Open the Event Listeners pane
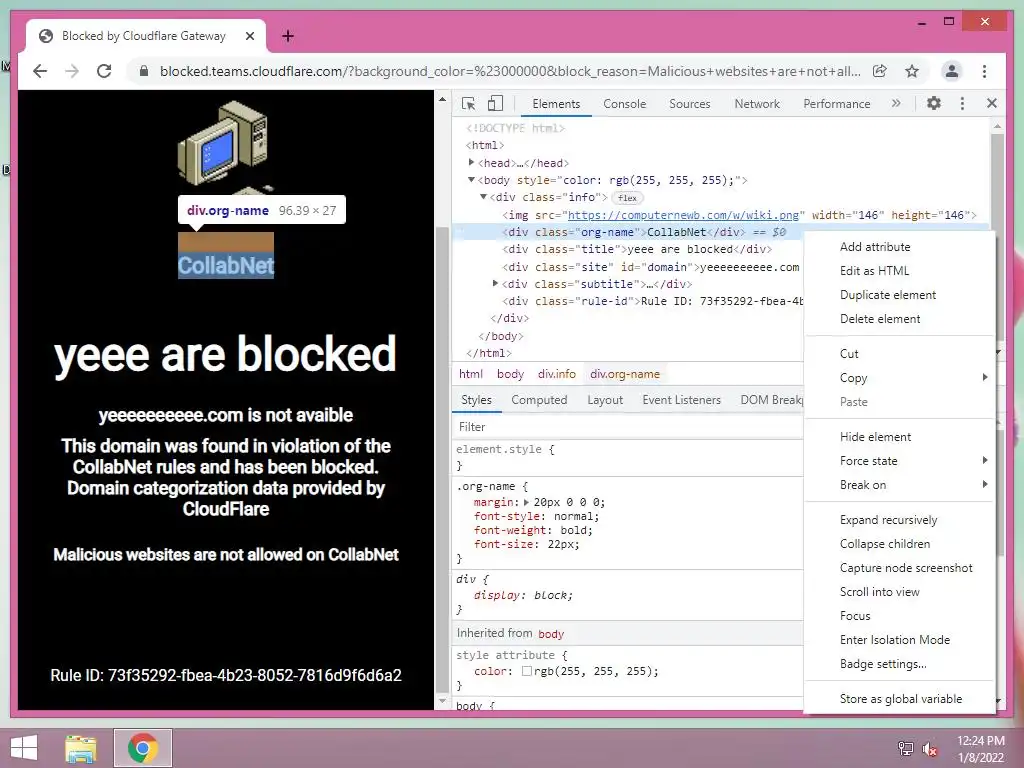This screenshot has width=1024, height=768. point(681,400)
